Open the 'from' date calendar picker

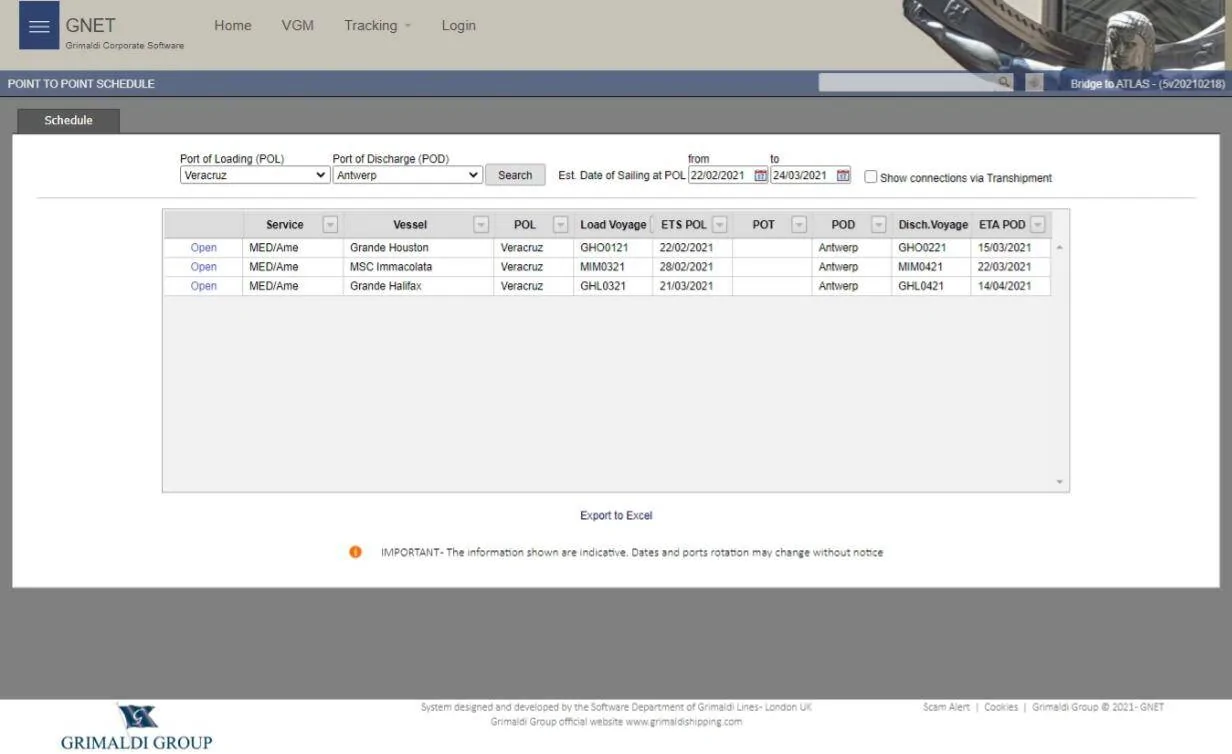click(x=761, y=176)
